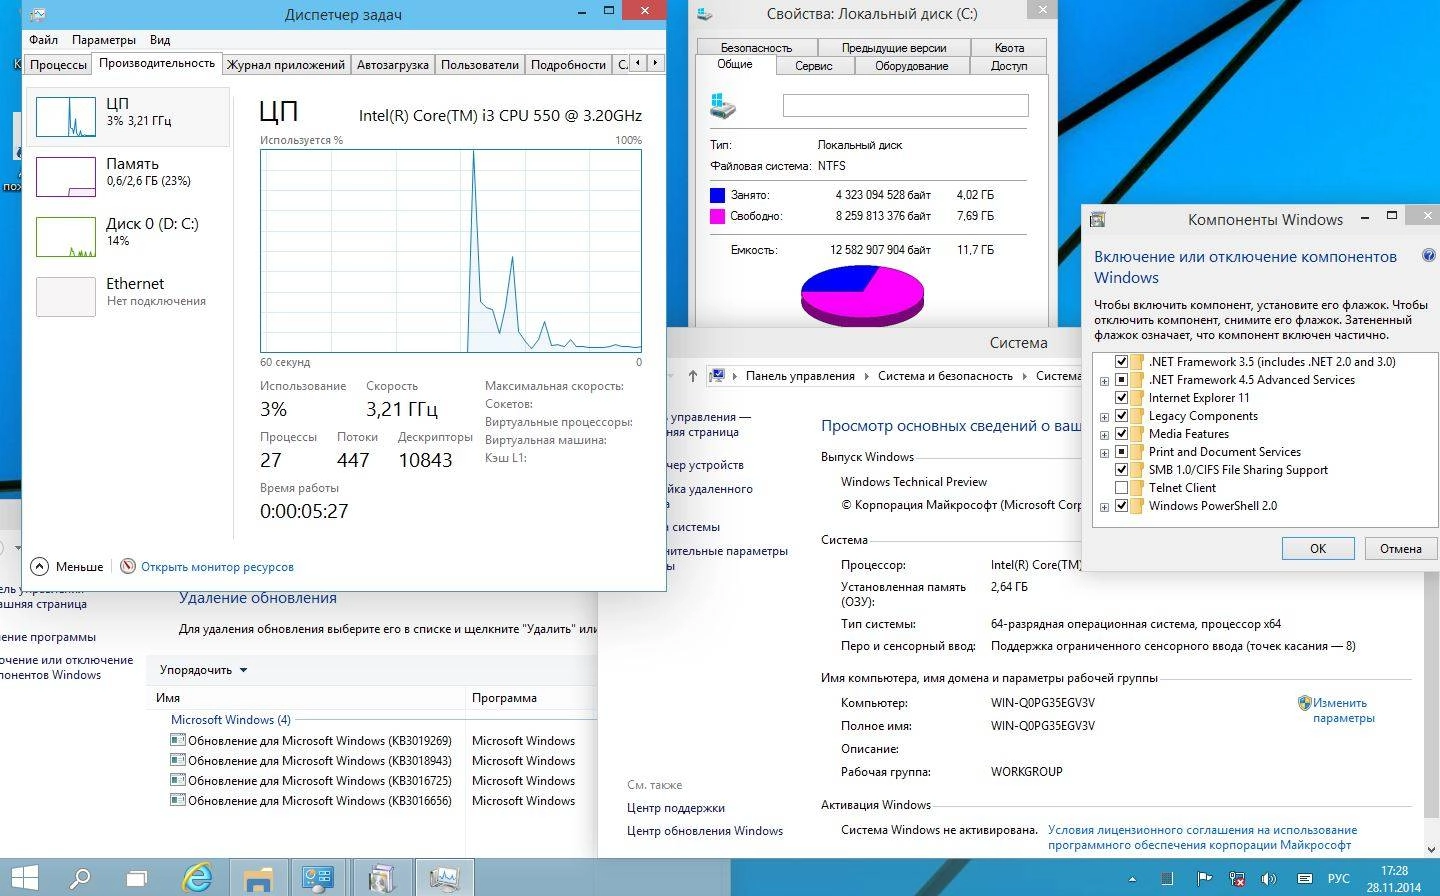
Task: Click the help question mark in Windows Features
Action: coord(1428,256)
